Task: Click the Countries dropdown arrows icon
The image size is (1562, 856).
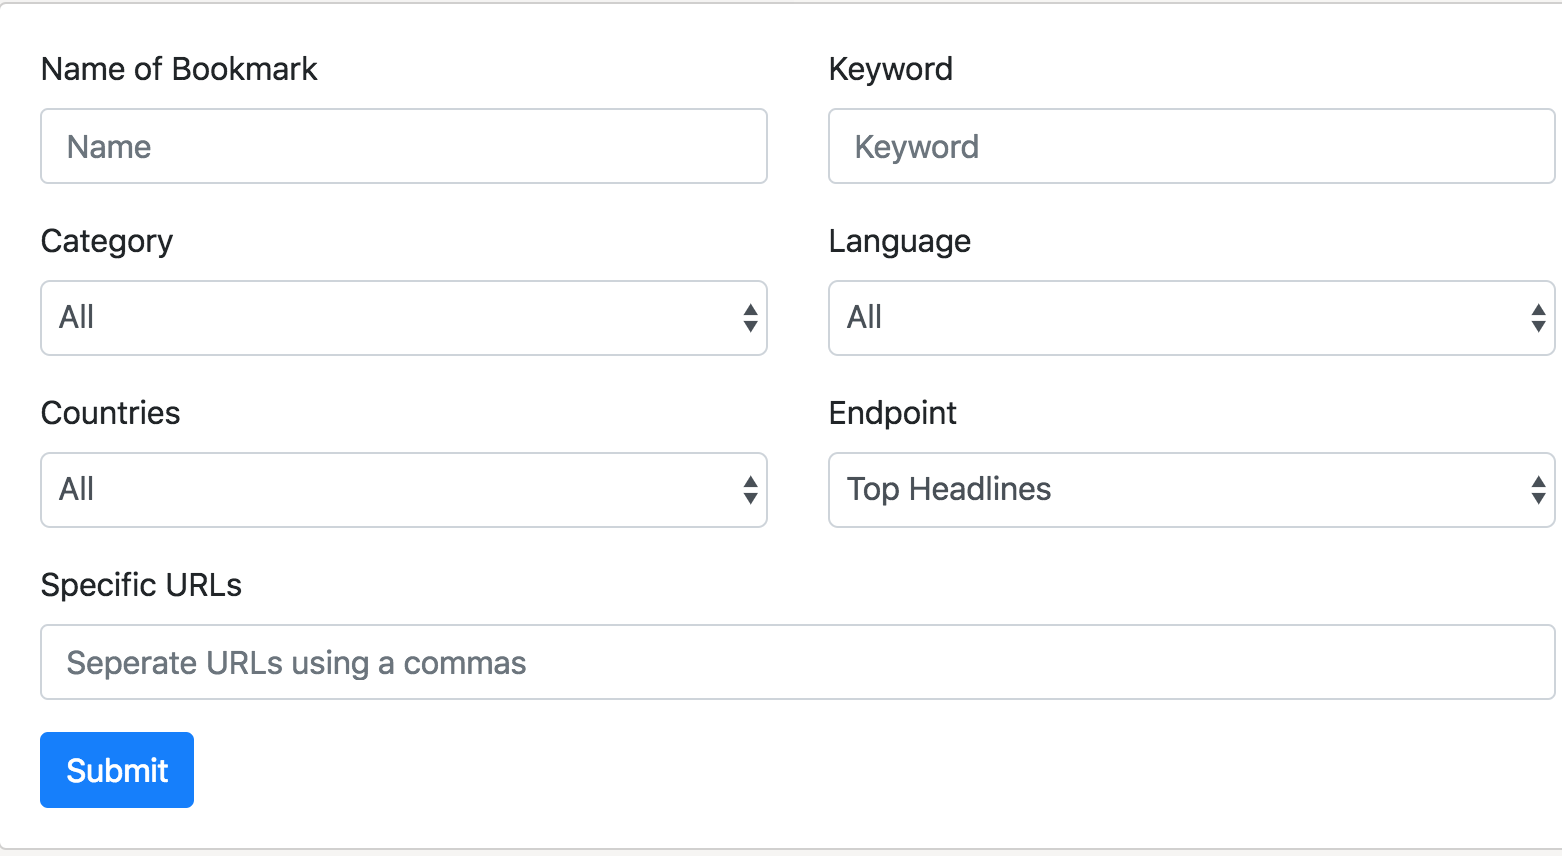Action: click(750, 490)
